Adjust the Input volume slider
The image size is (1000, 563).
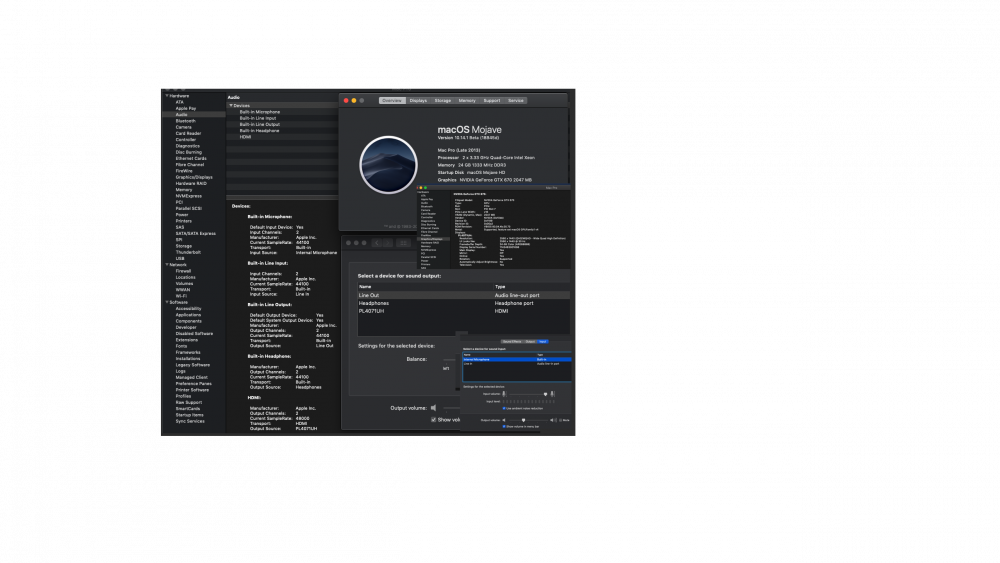[529, 394]
